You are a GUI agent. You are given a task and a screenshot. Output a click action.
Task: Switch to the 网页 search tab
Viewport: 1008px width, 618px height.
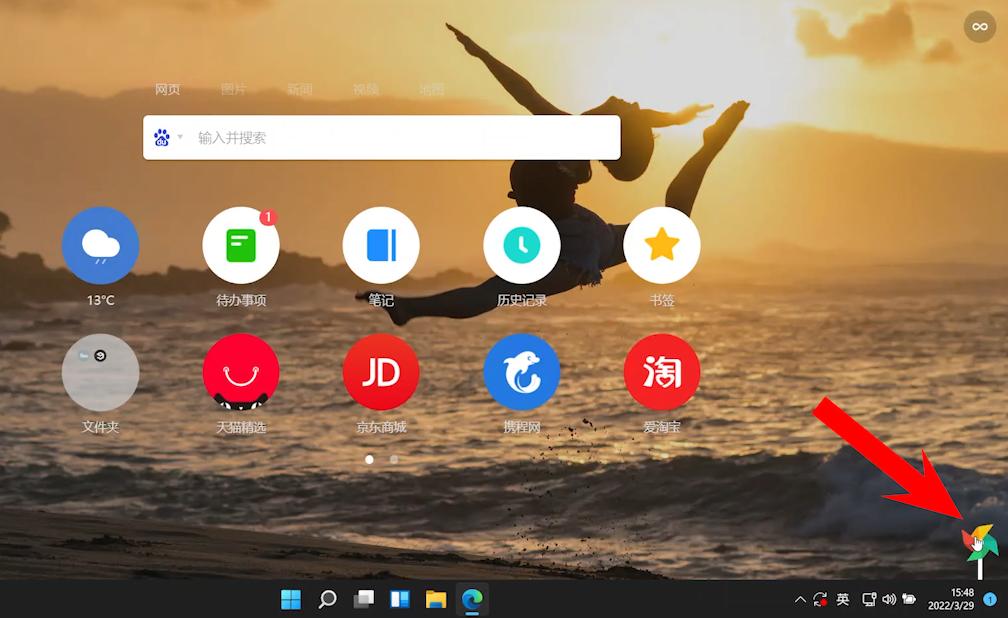point(167,90)
